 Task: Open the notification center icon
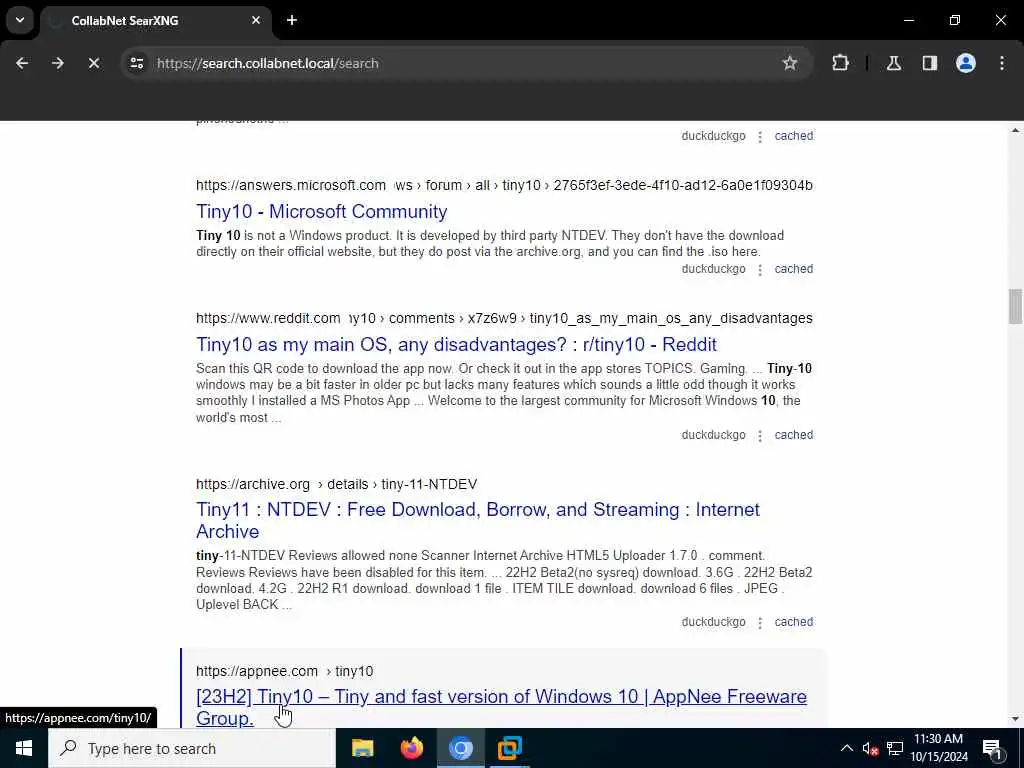click(x=992, y=748)
